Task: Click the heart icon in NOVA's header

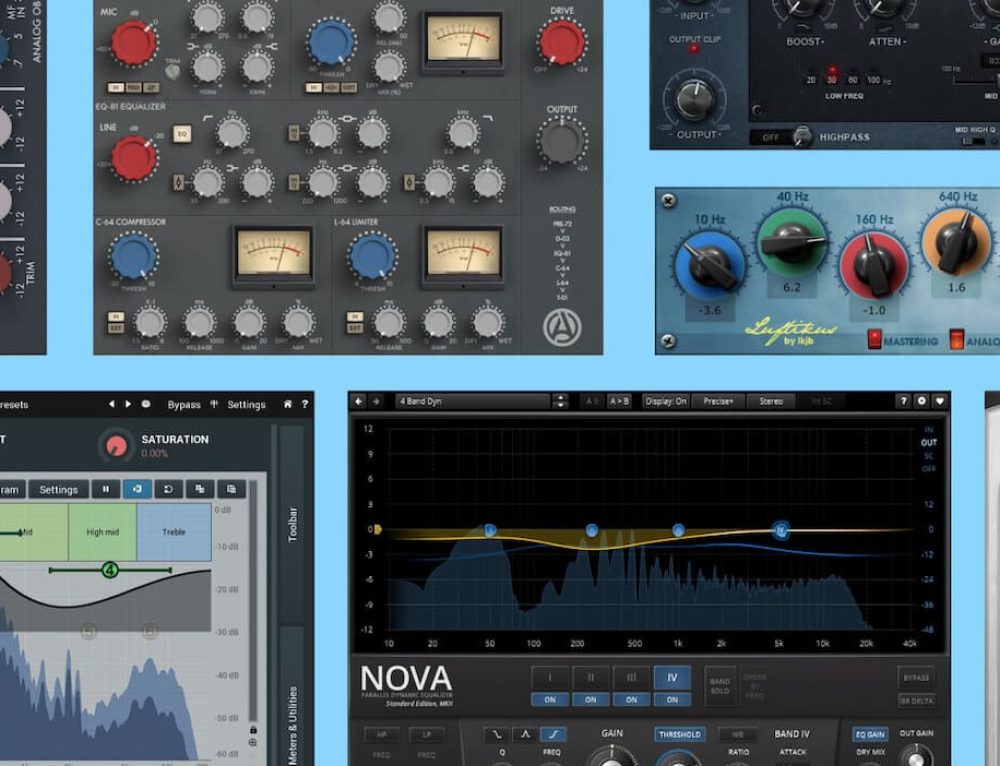Action: tap(939, 401)
